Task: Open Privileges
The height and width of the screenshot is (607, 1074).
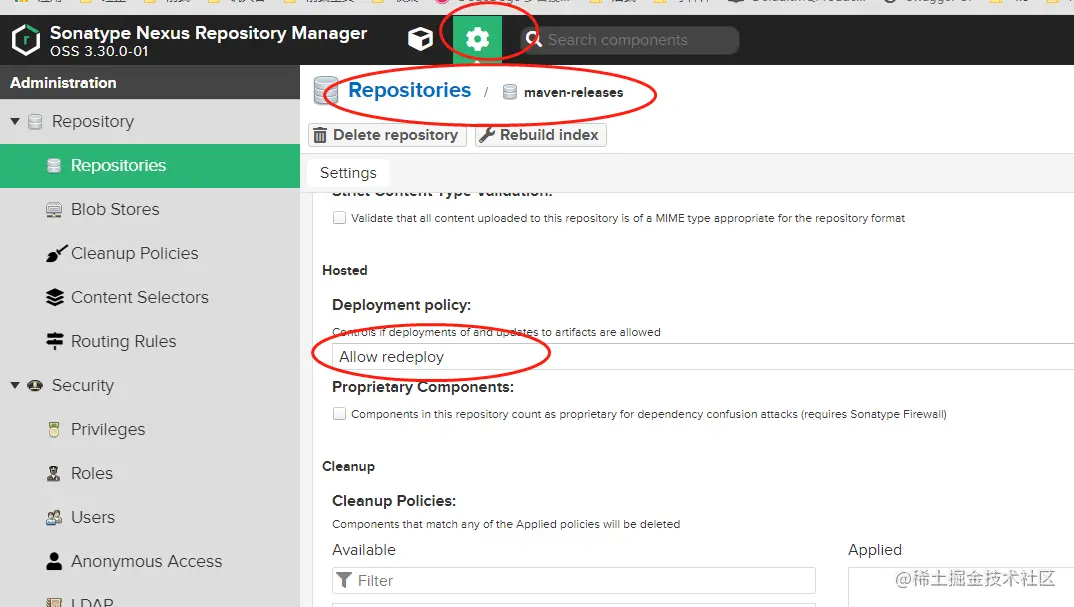Action: coord(108,430)
